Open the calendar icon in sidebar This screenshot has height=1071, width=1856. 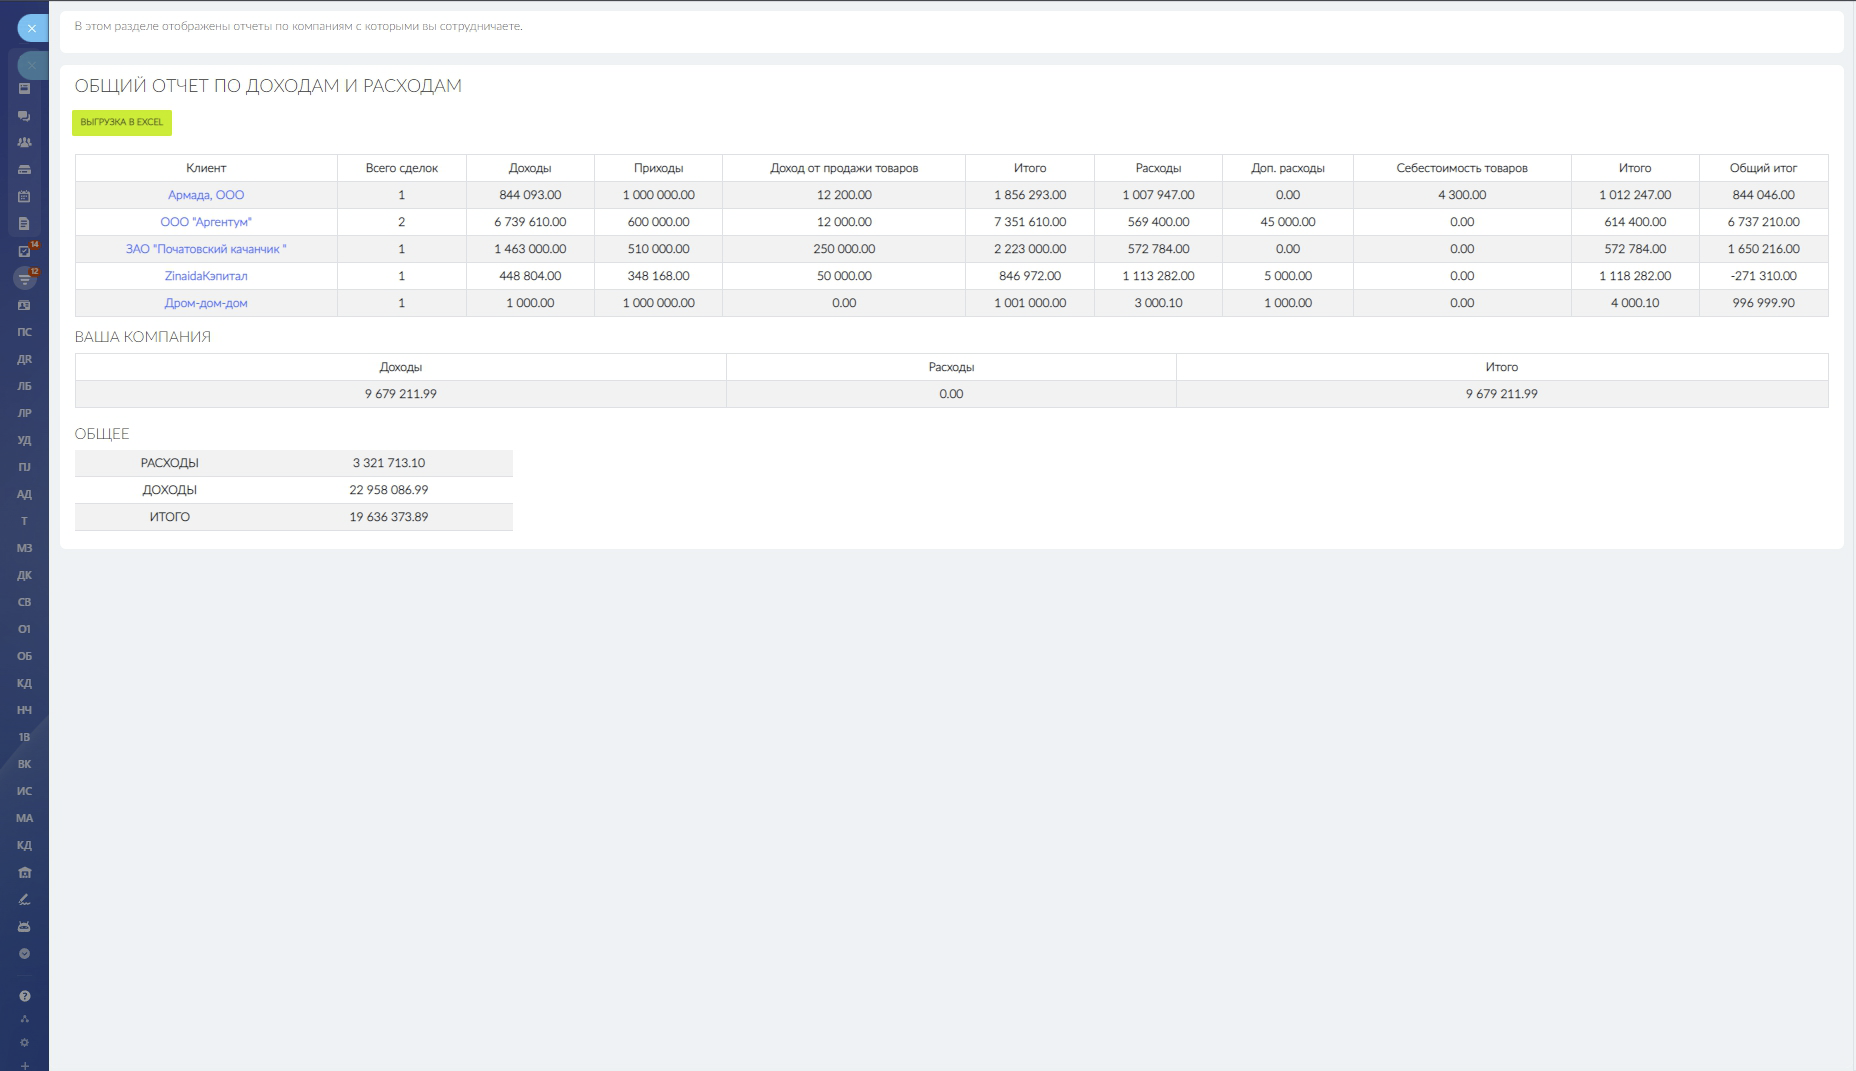click(24, 197)
